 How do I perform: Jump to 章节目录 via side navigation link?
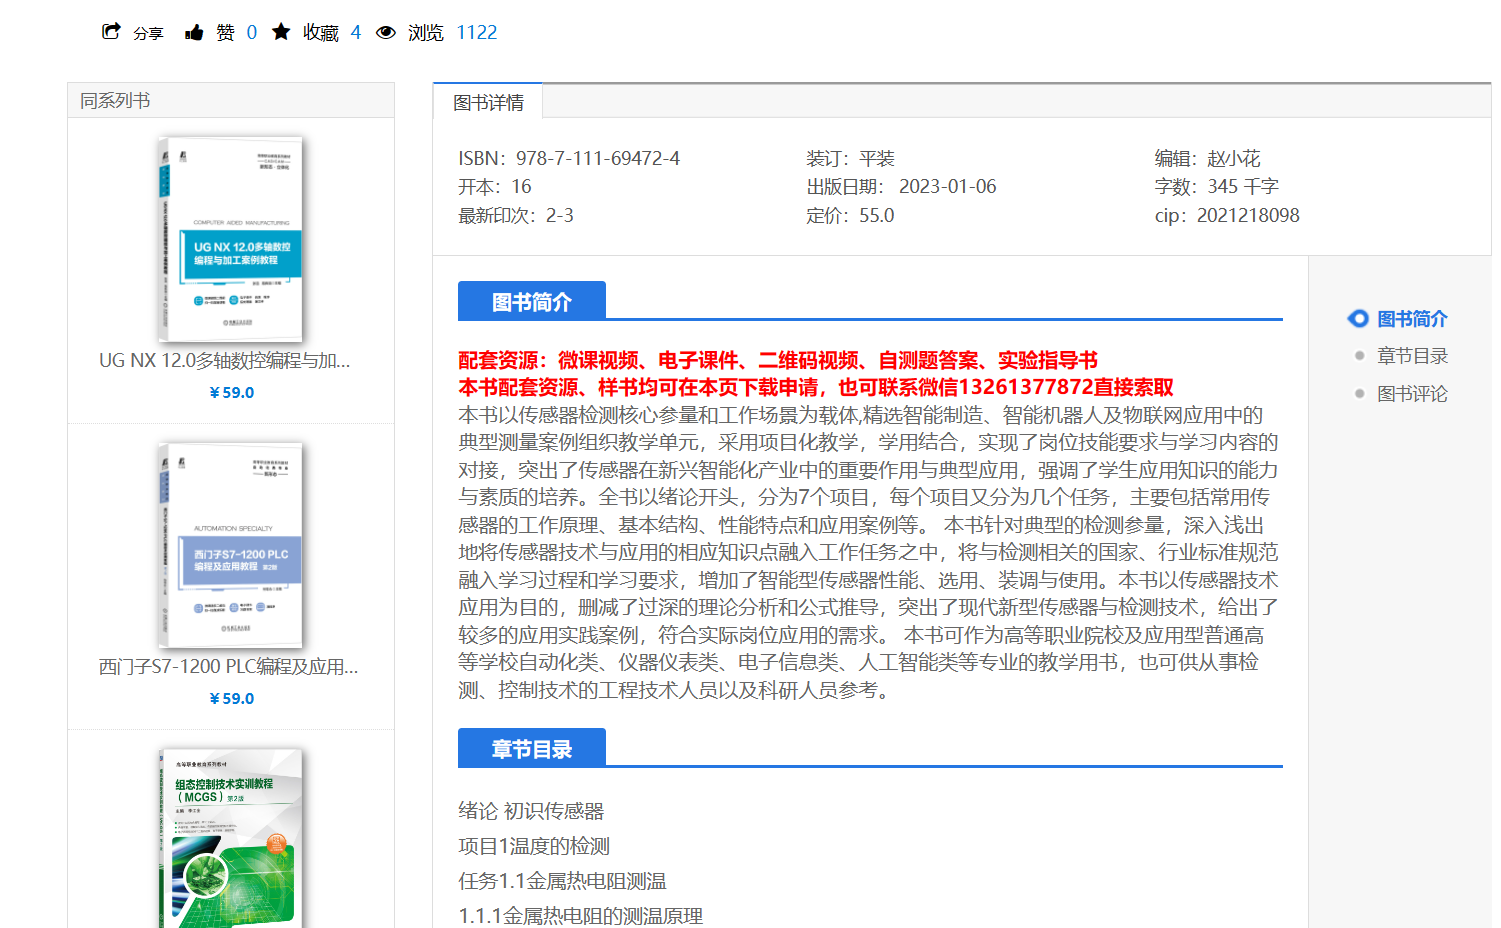pyautogui.click(x=1412, y=356)
